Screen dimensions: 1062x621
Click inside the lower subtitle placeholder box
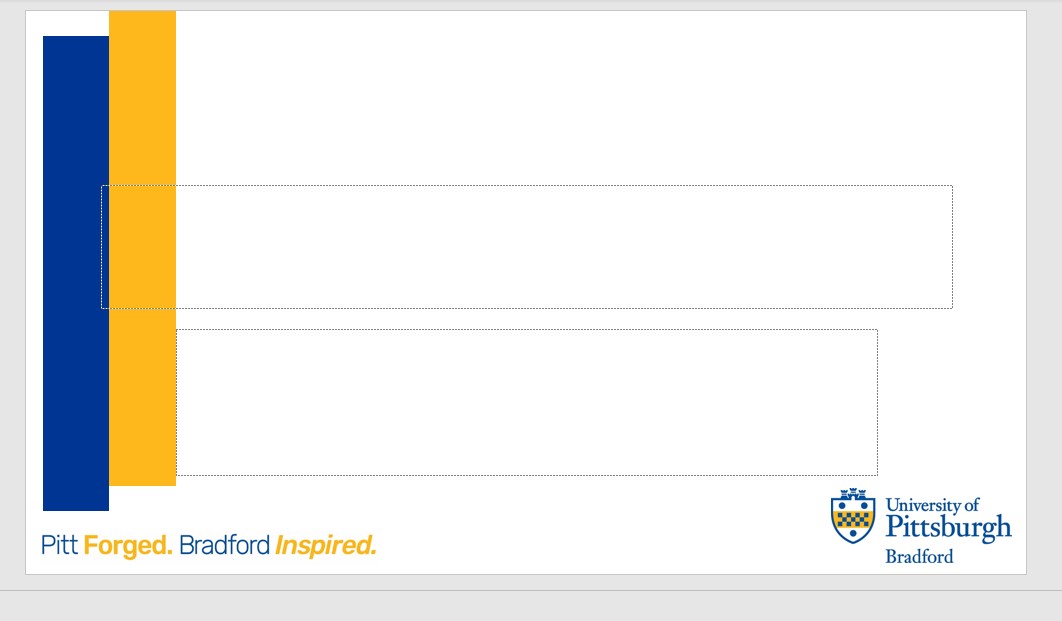click(x=527, y=402)
